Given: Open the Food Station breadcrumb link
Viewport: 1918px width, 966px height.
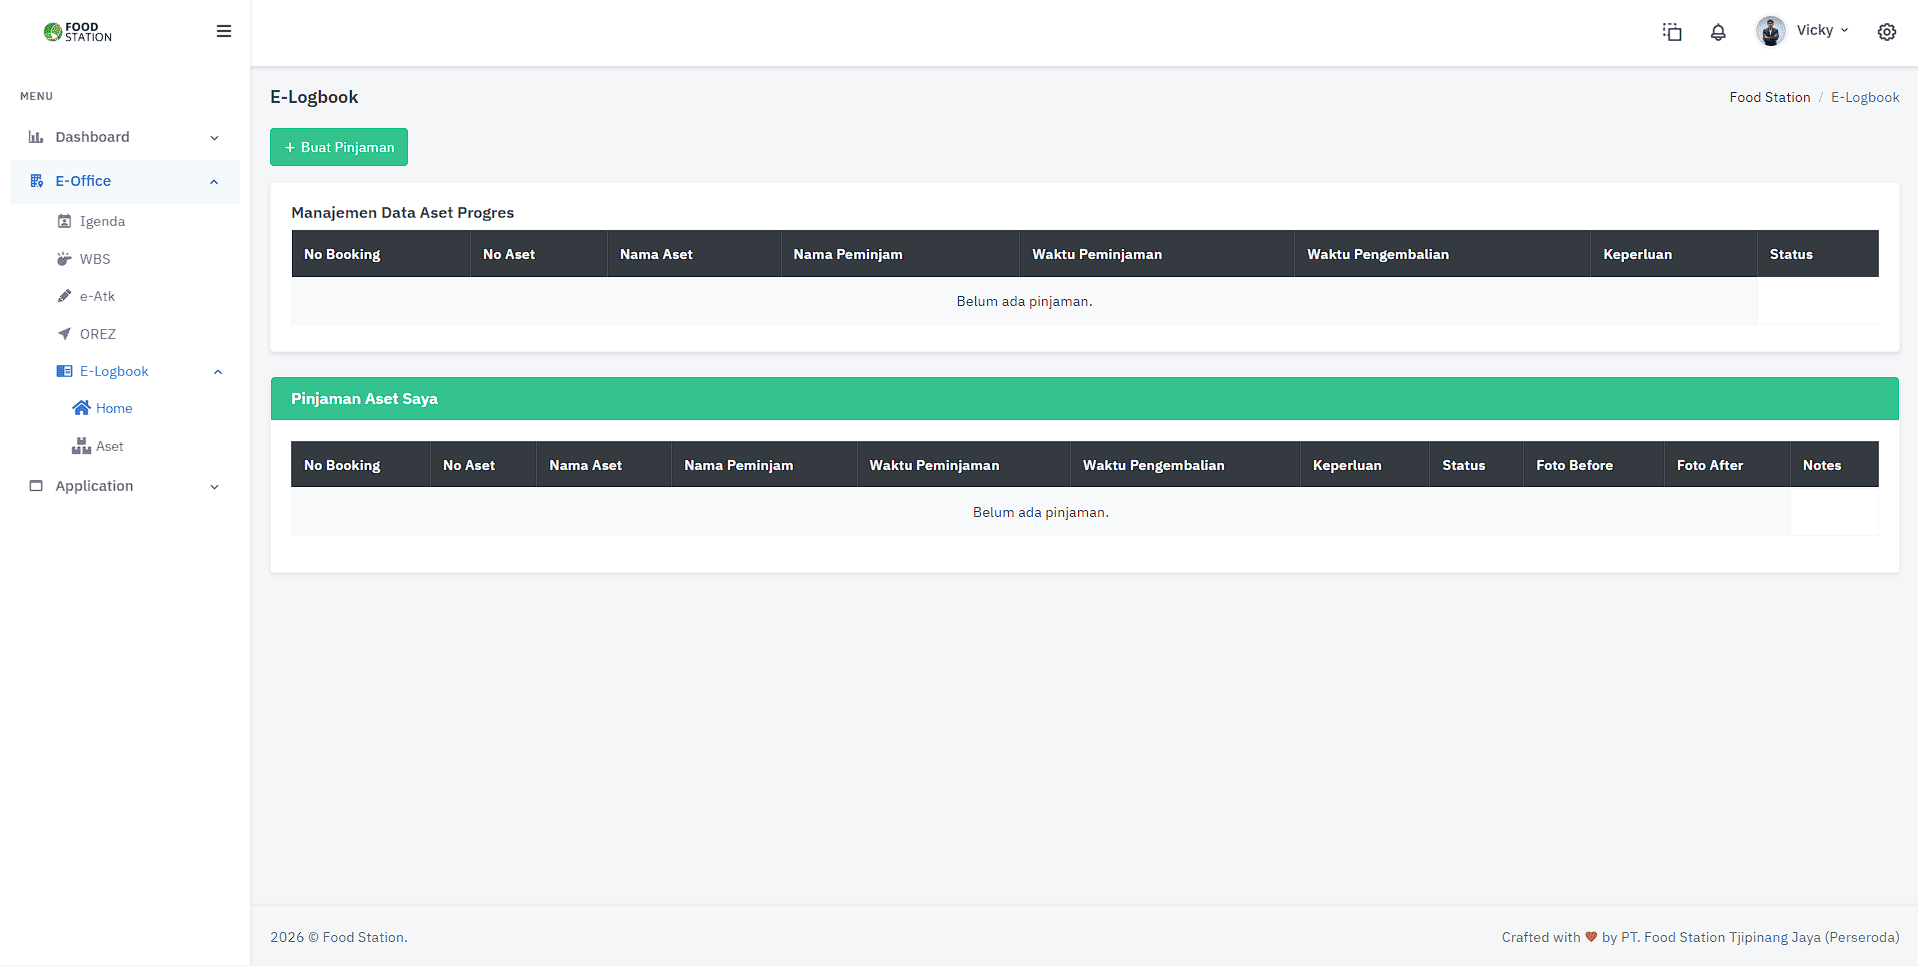Looking at the screenshot, I should coord(1769,96).
